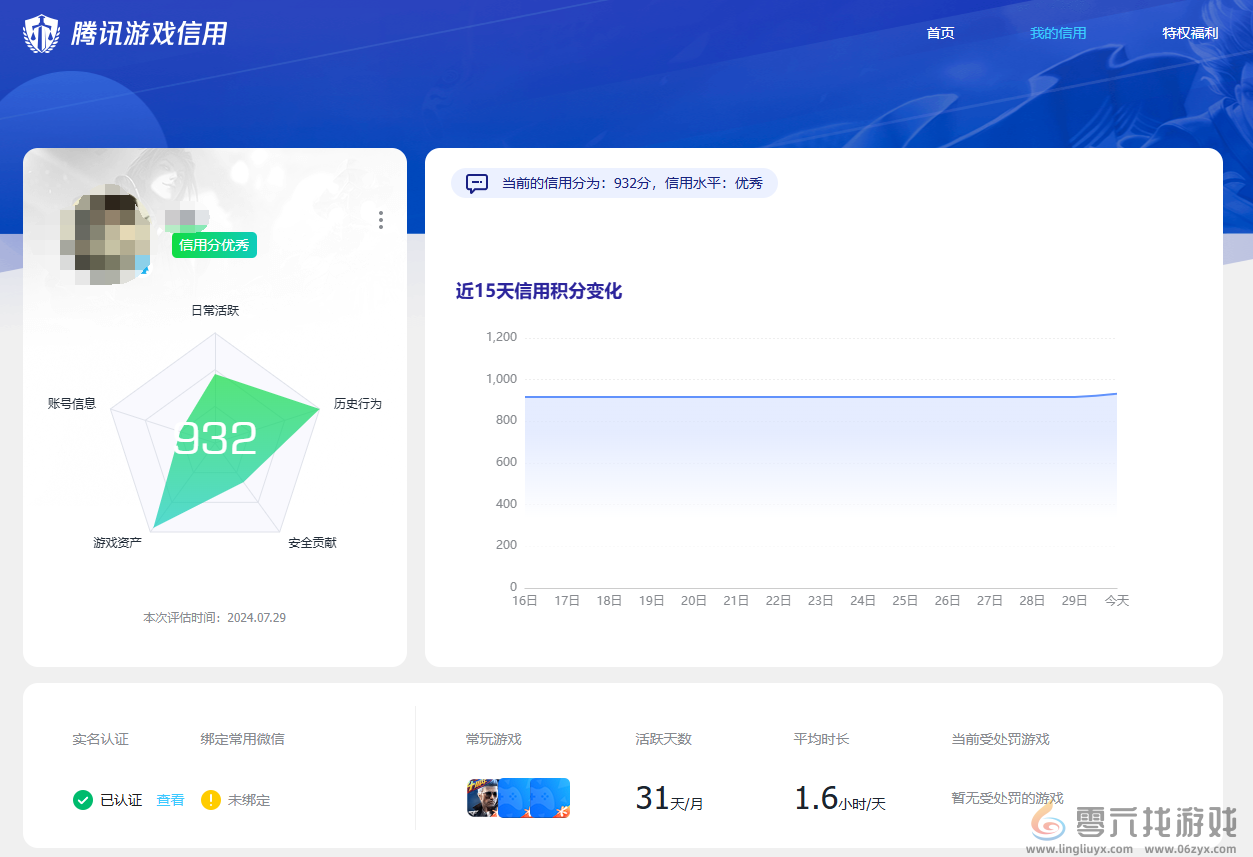Click the 零六游戏 watermark logo
The width and height of the screenshot is (1253, 857).
tap(1051, 823)
